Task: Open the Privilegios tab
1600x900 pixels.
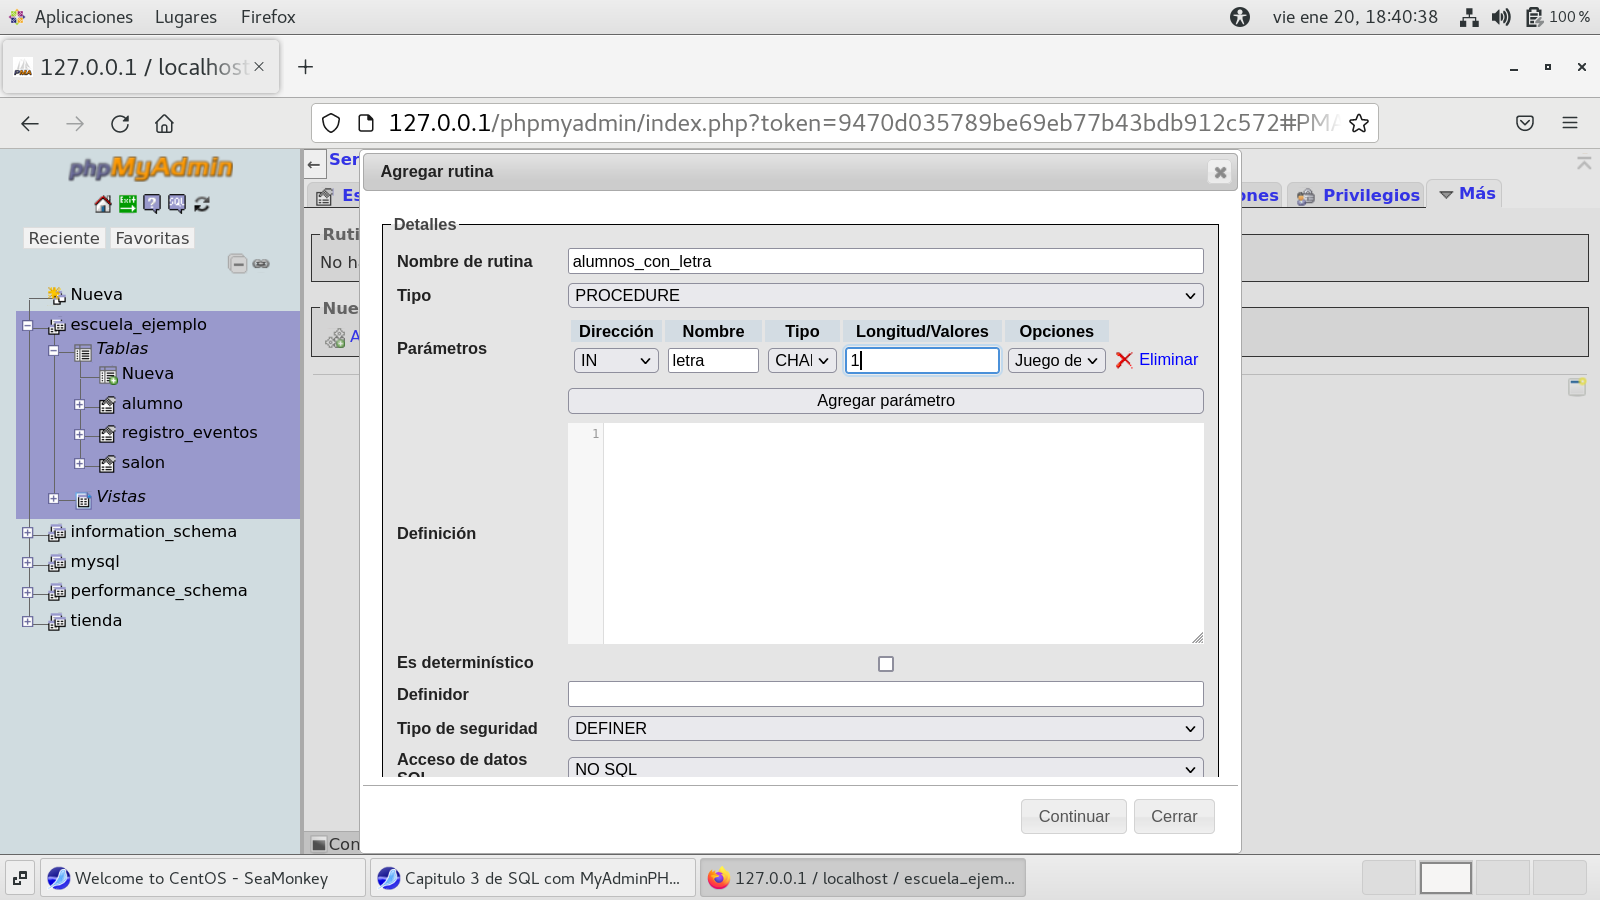Action: point(1370,195)
